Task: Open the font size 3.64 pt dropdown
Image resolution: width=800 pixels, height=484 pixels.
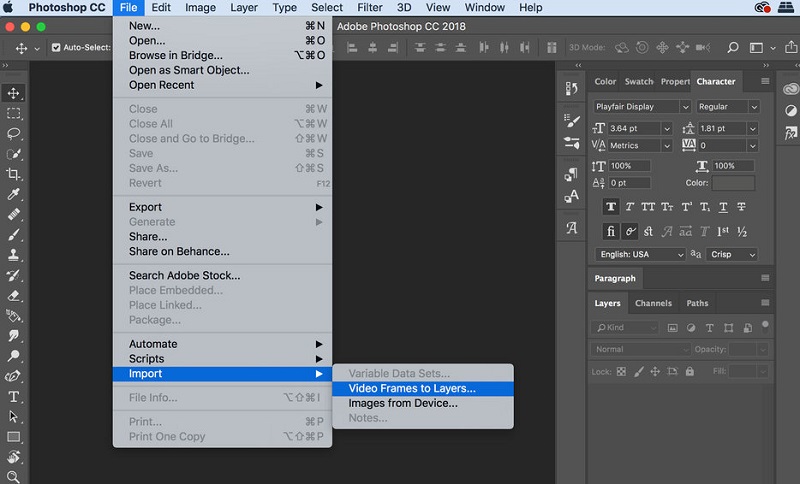Action: pos(667,129)
